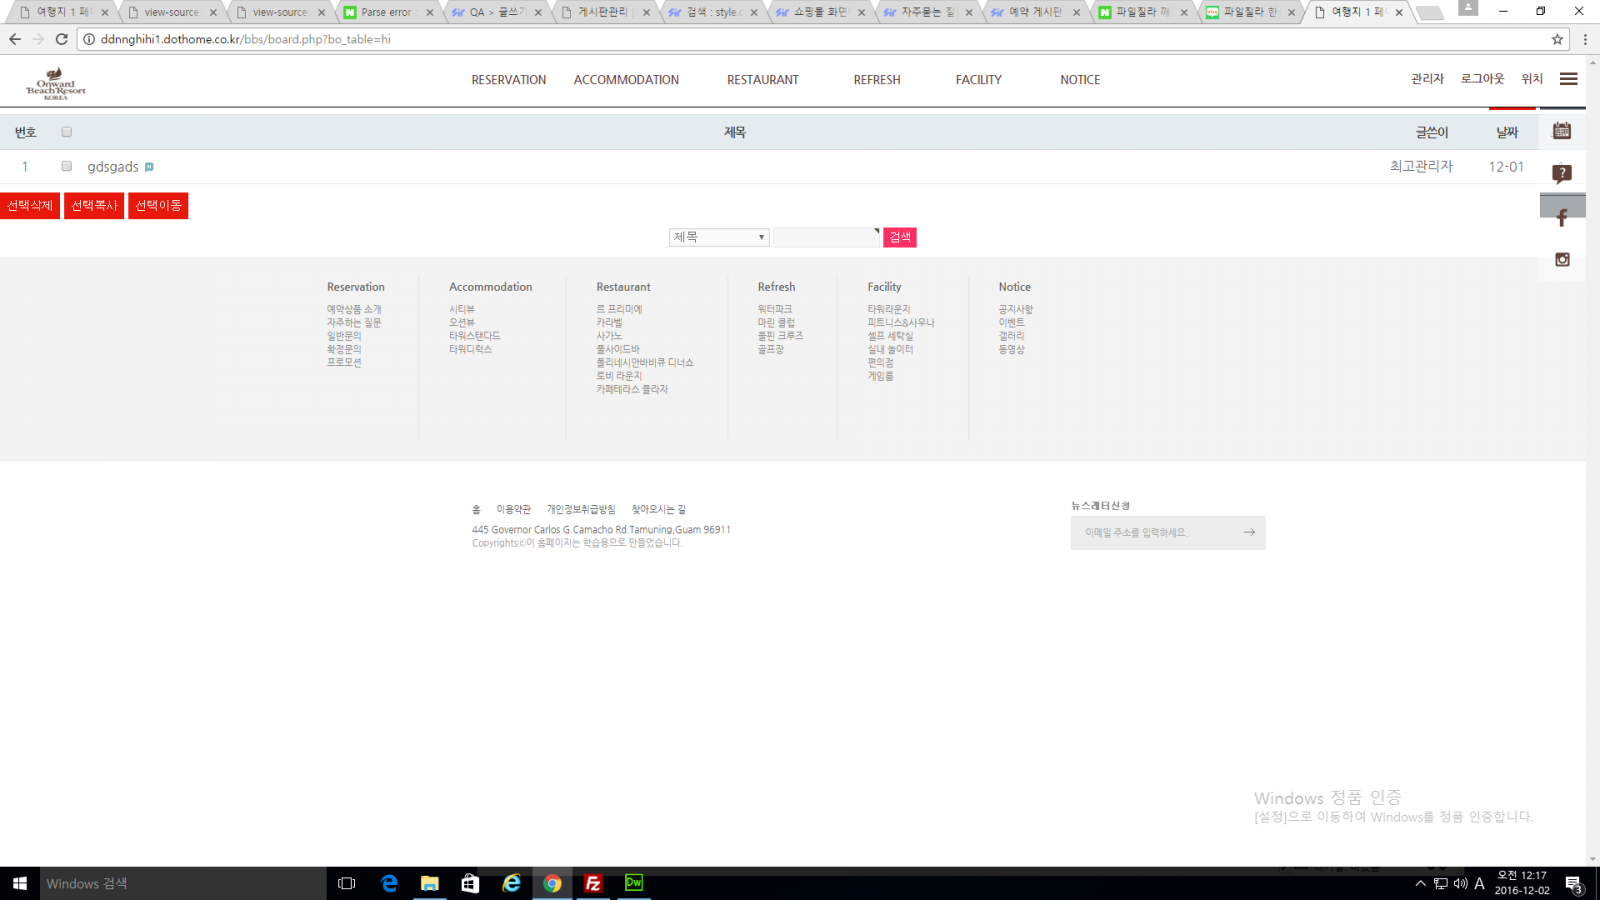This screenshot has width=1600, height=900.
Task: Open the FACILITY menu
Action: 978,80
